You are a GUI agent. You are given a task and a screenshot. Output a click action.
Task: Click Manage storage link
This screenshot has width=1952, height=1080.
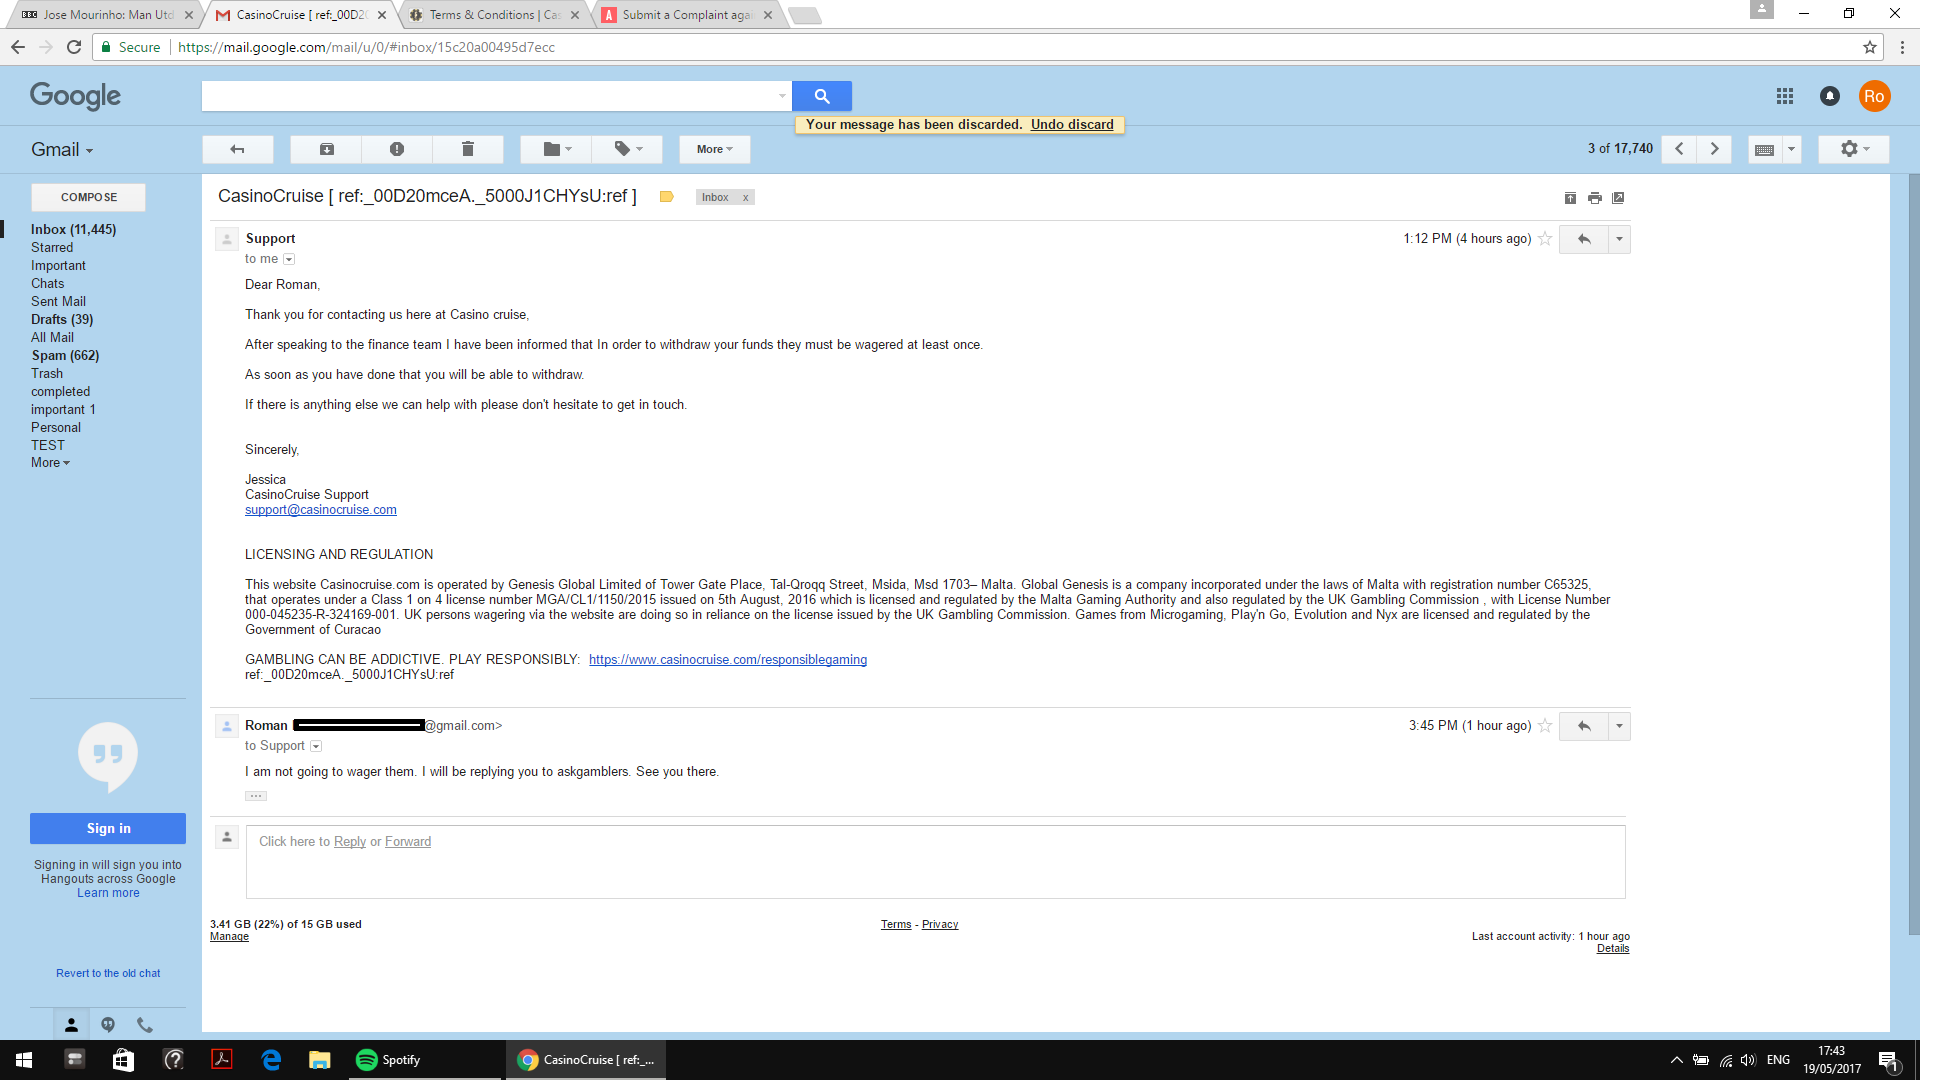click(x=229, y=937)
